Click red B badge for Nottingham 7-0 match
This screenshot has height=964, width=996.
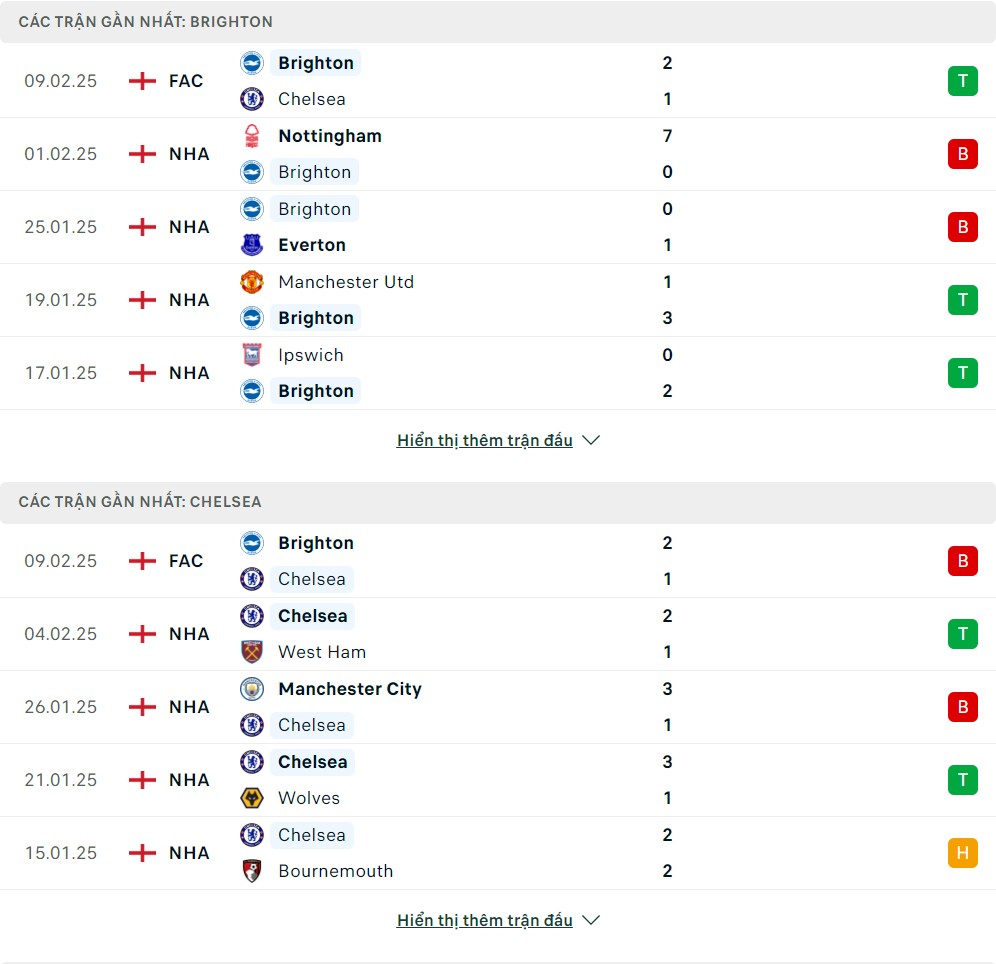(x=962, y=154)
